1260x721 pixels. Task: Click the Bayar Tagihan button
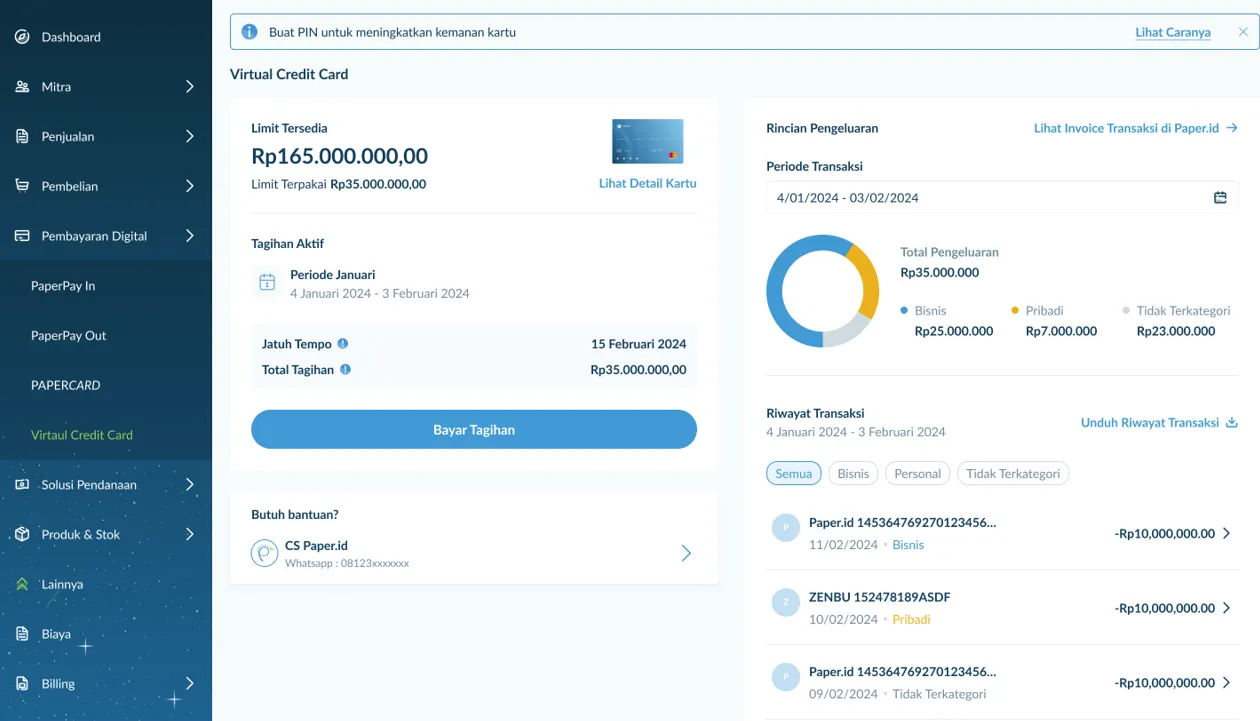473,429
